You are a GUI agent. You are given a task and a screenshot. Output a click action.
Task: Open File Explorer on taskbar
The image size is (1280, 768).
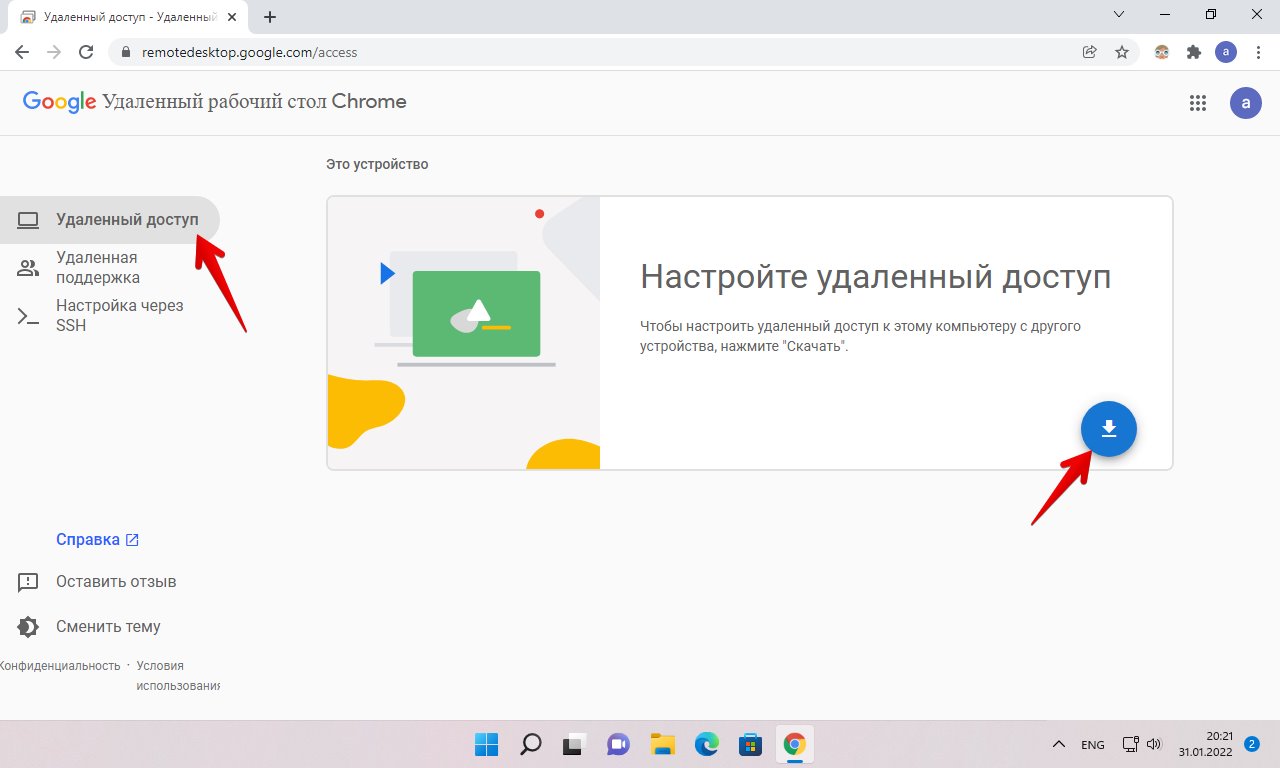(x=662, y=744)
